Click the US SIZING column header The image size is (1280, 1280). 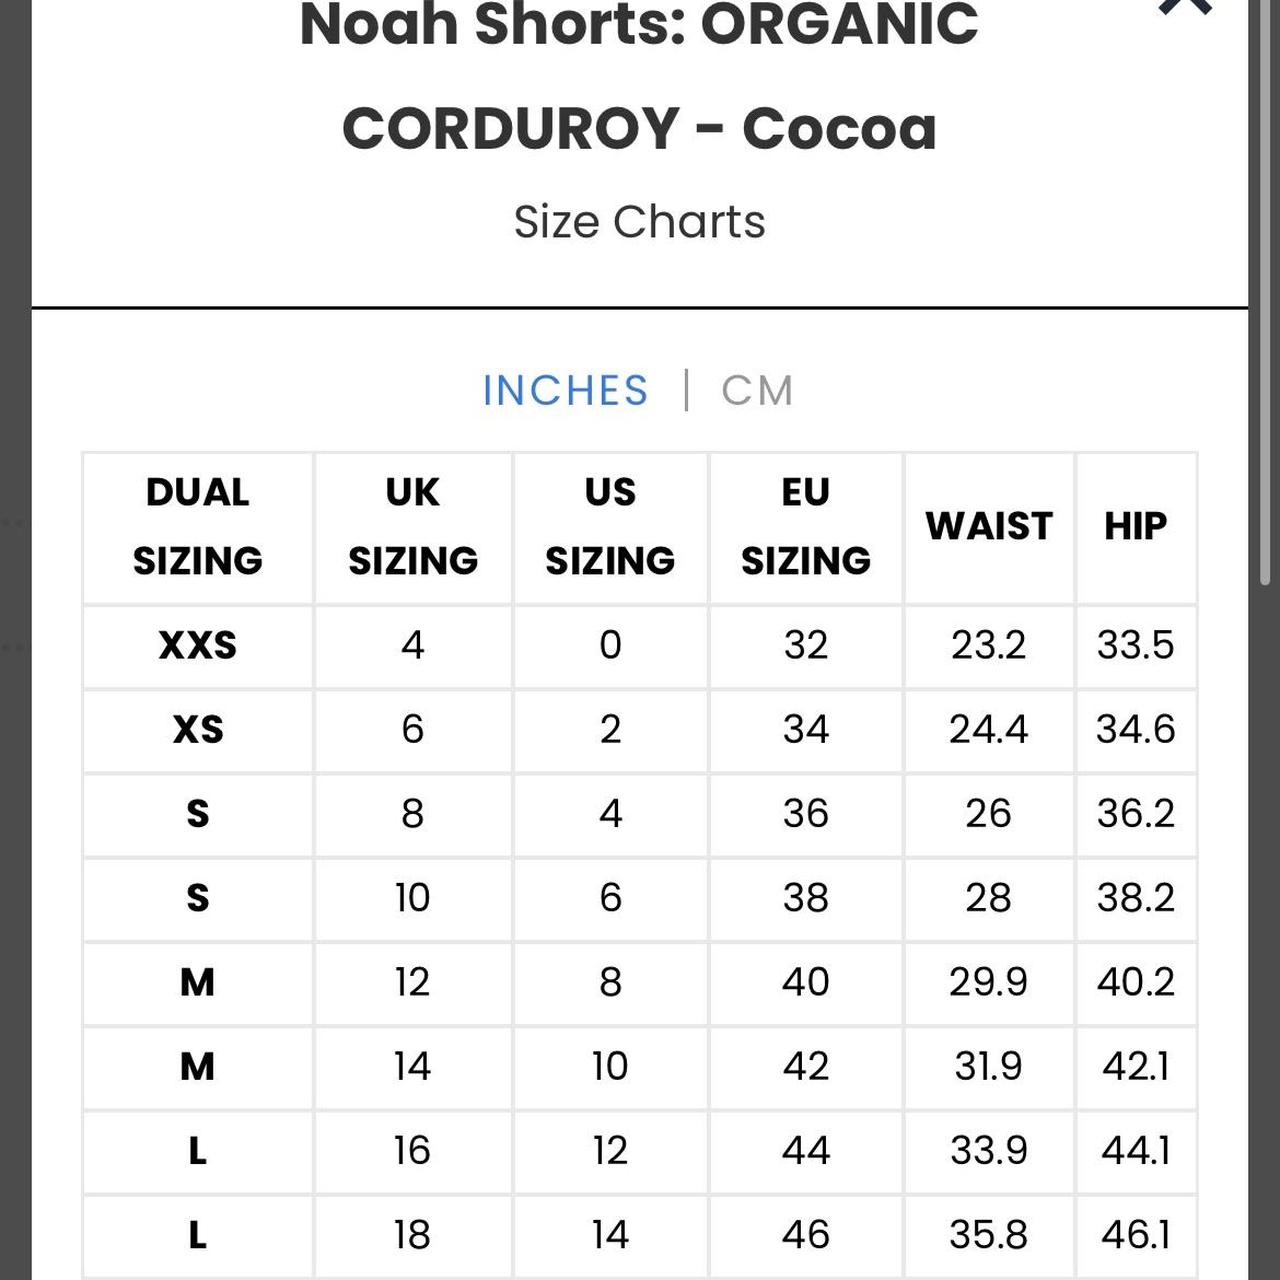pos(610,526)
